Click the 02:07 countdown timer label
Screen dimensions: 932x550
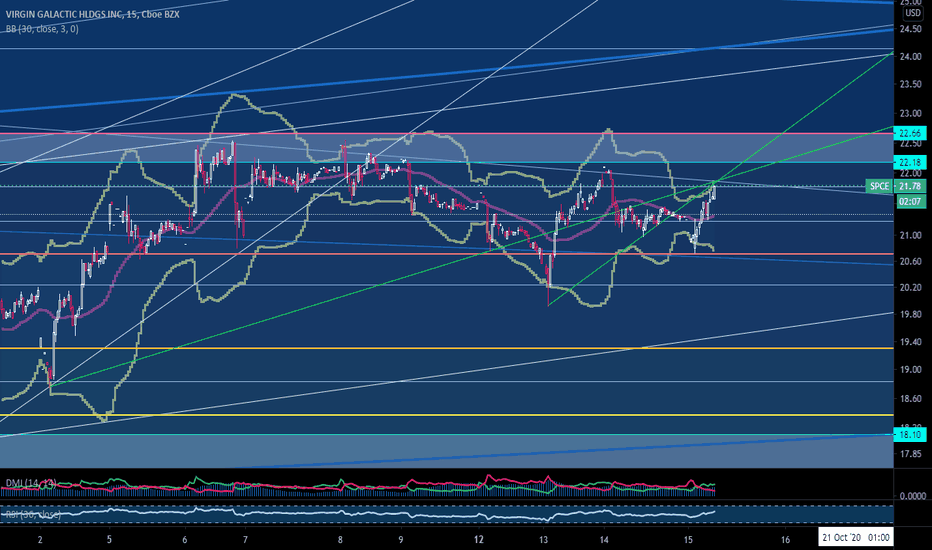coord(909,202)
